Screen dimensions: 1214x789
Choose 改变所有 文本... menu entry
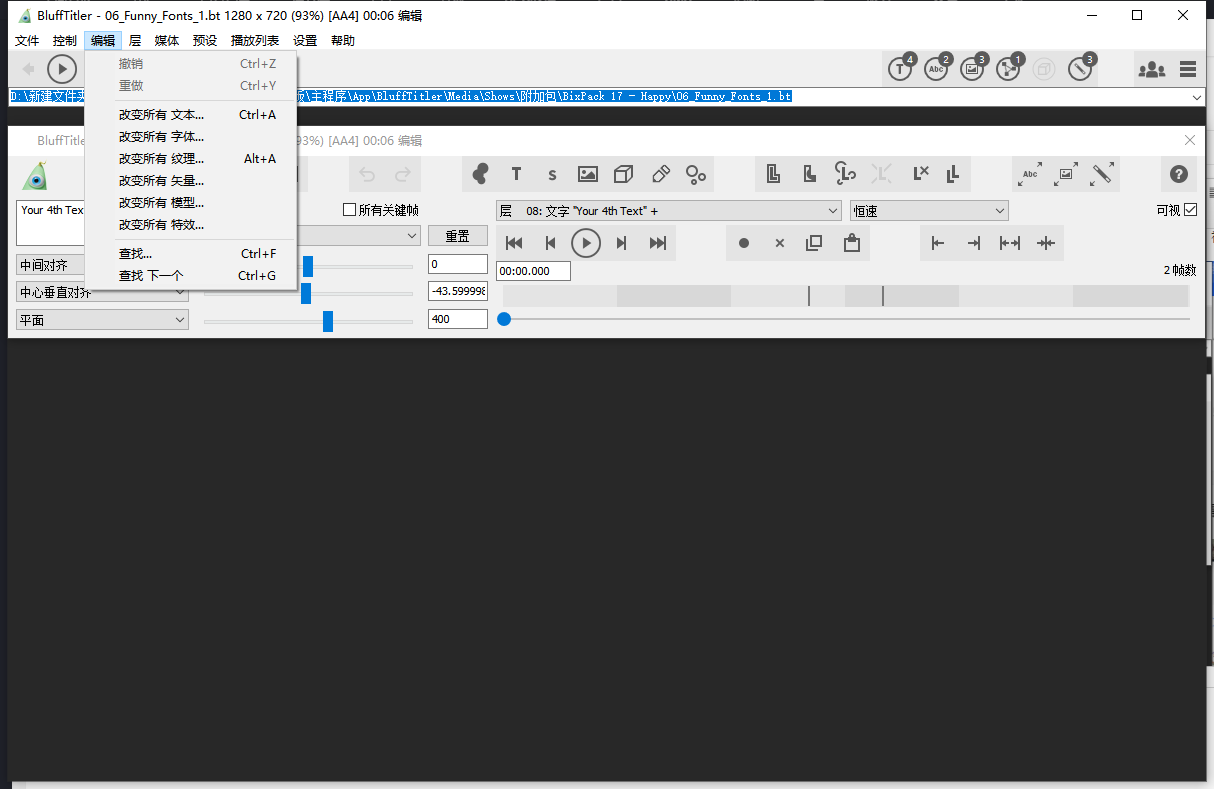coord(191,115)
